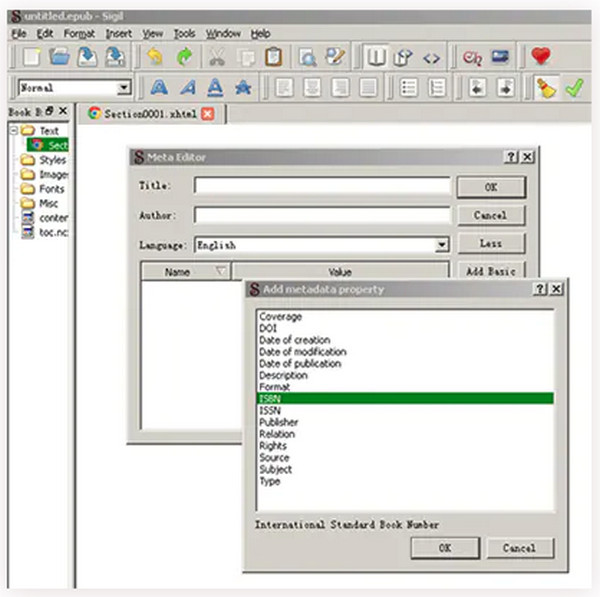Clean source with broom icon
The width and height of the screenshot is (600, 597).
point(546,87)
